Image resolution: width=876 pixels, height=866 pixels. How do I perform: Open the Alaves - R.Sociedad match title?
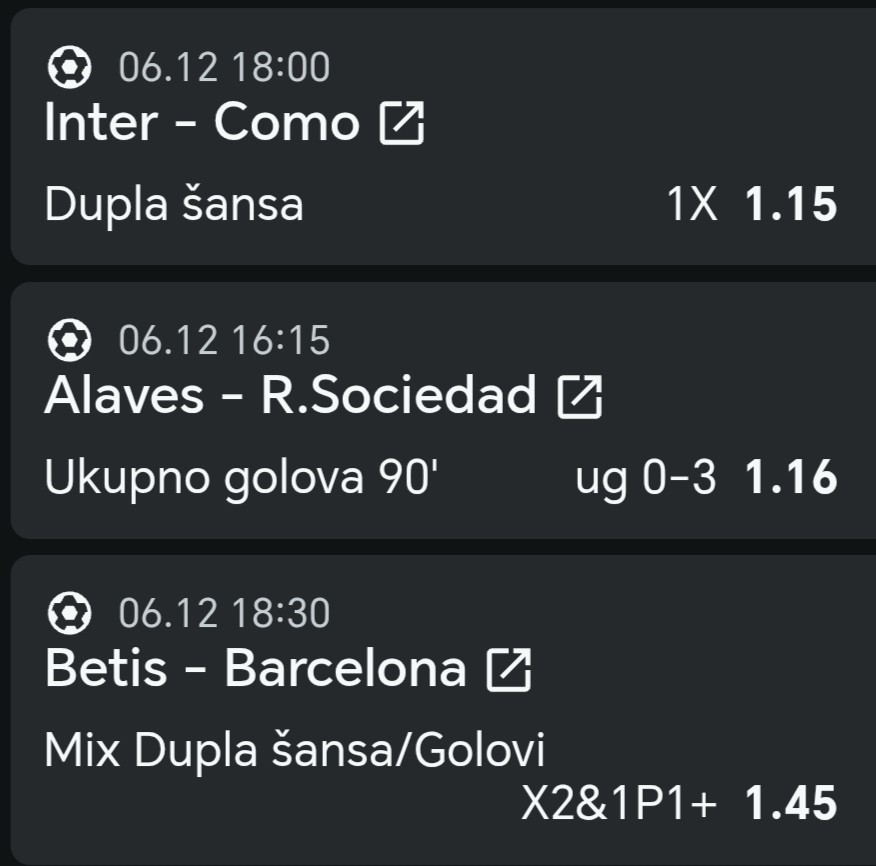tap(290, 397)
